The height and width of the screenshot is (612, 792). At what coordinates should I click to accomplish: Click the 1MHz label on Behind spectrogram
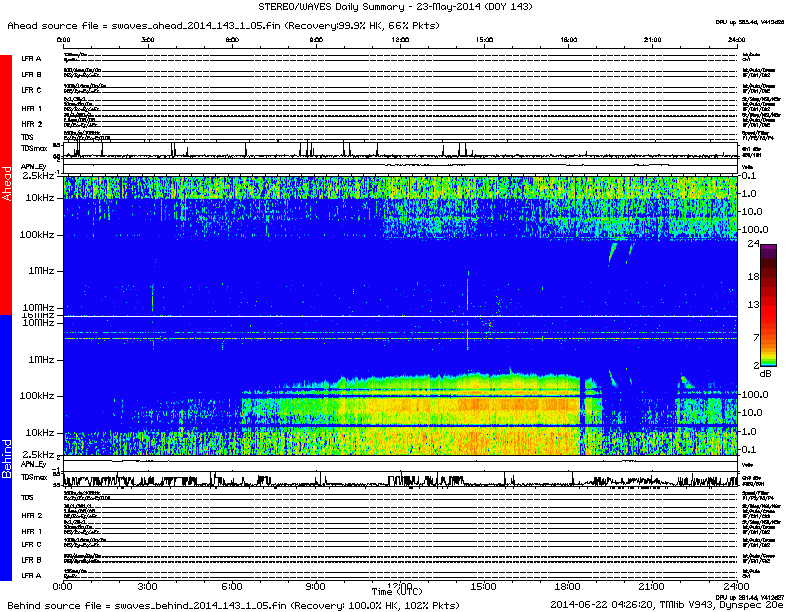pos(41,360)
